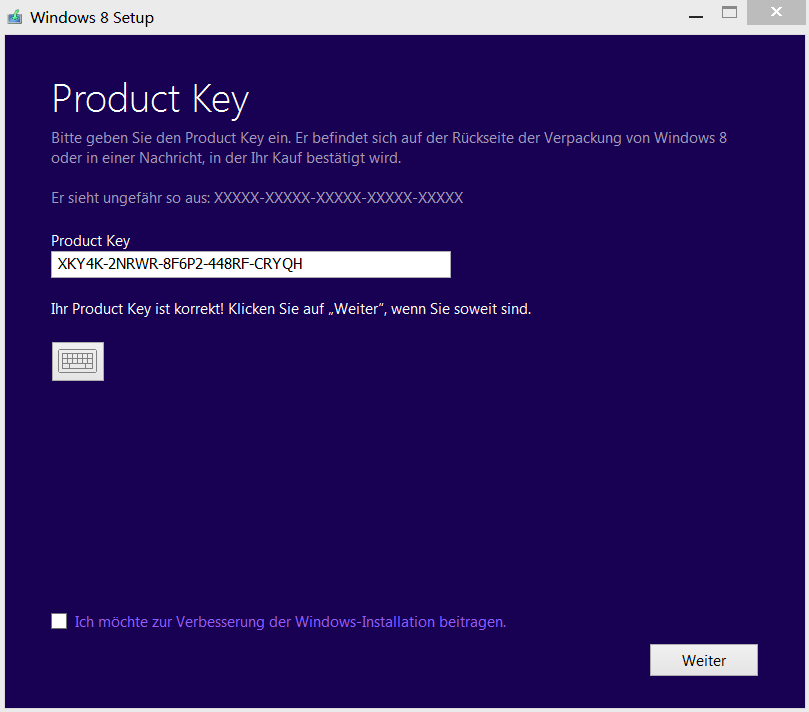Click the example key format XXXXX-XXXXX text

pyautogui.click(x=338, y=198)
